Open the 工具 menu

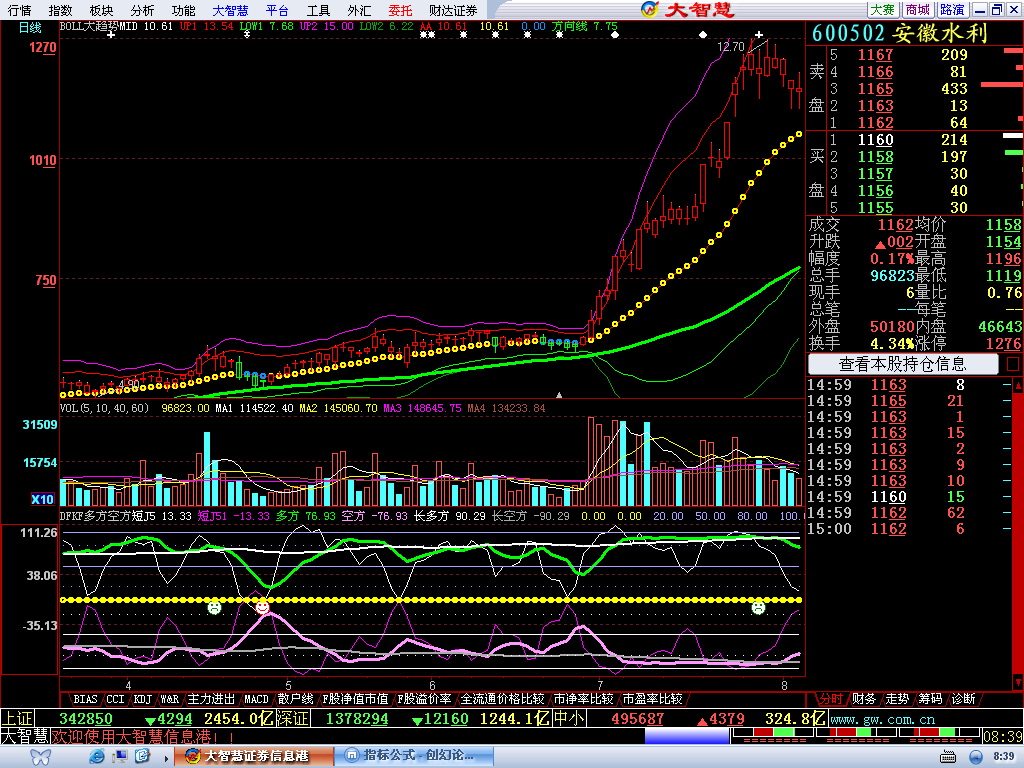tap(318, 10)
